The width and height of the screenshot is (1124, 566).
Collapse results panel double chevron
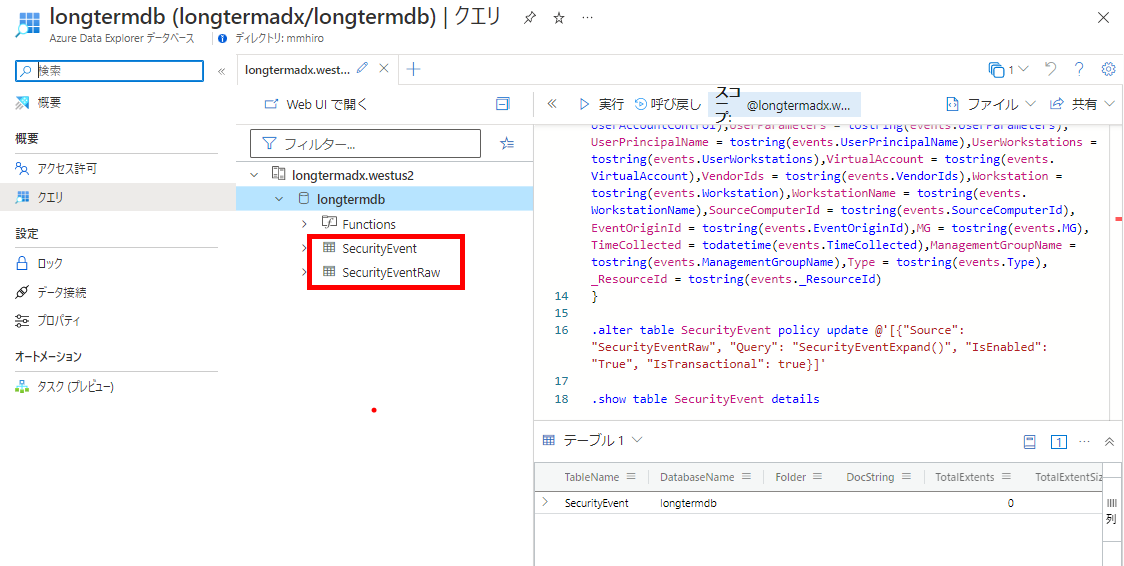point(1109,441)
